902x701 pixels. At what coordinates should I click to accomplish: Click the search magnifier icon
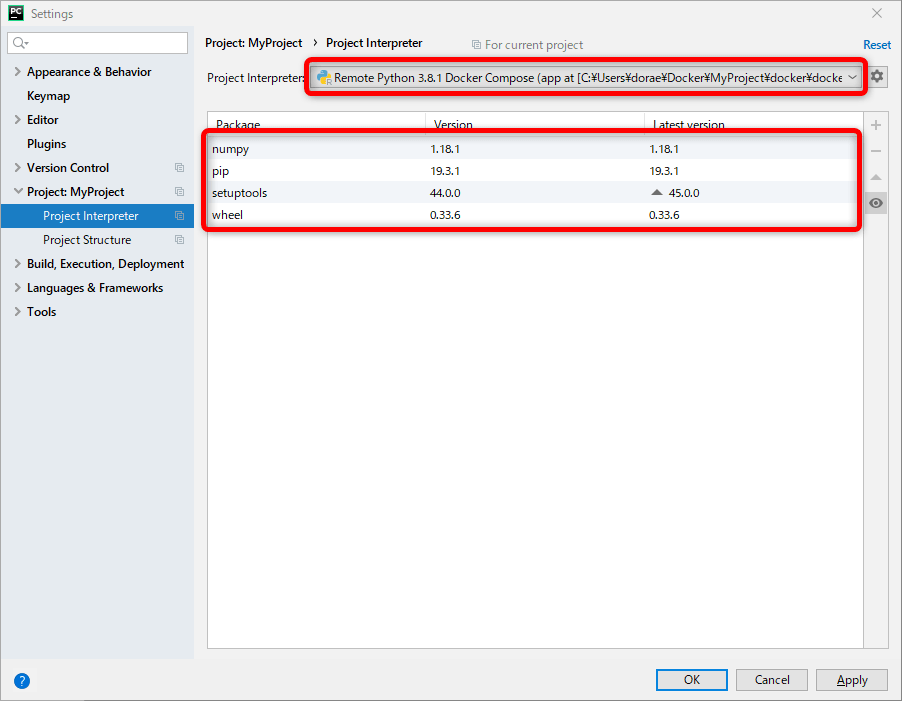tap(20, 43)
